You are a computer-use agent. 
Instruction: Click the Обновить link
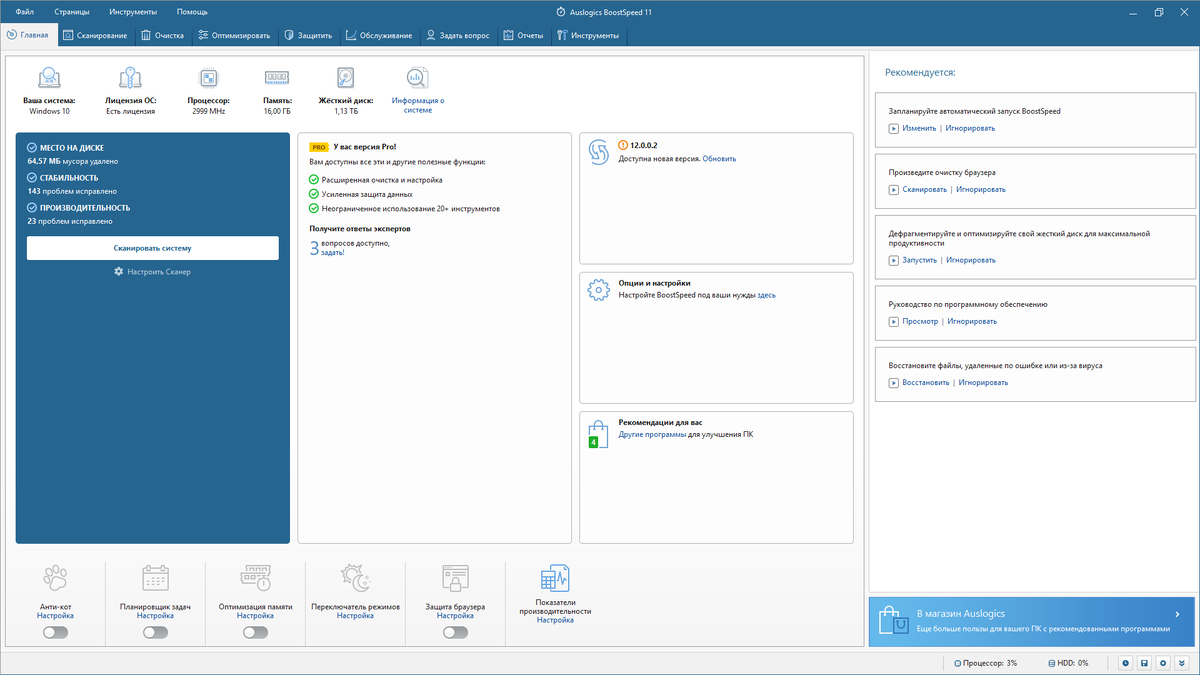coord(719,159)
